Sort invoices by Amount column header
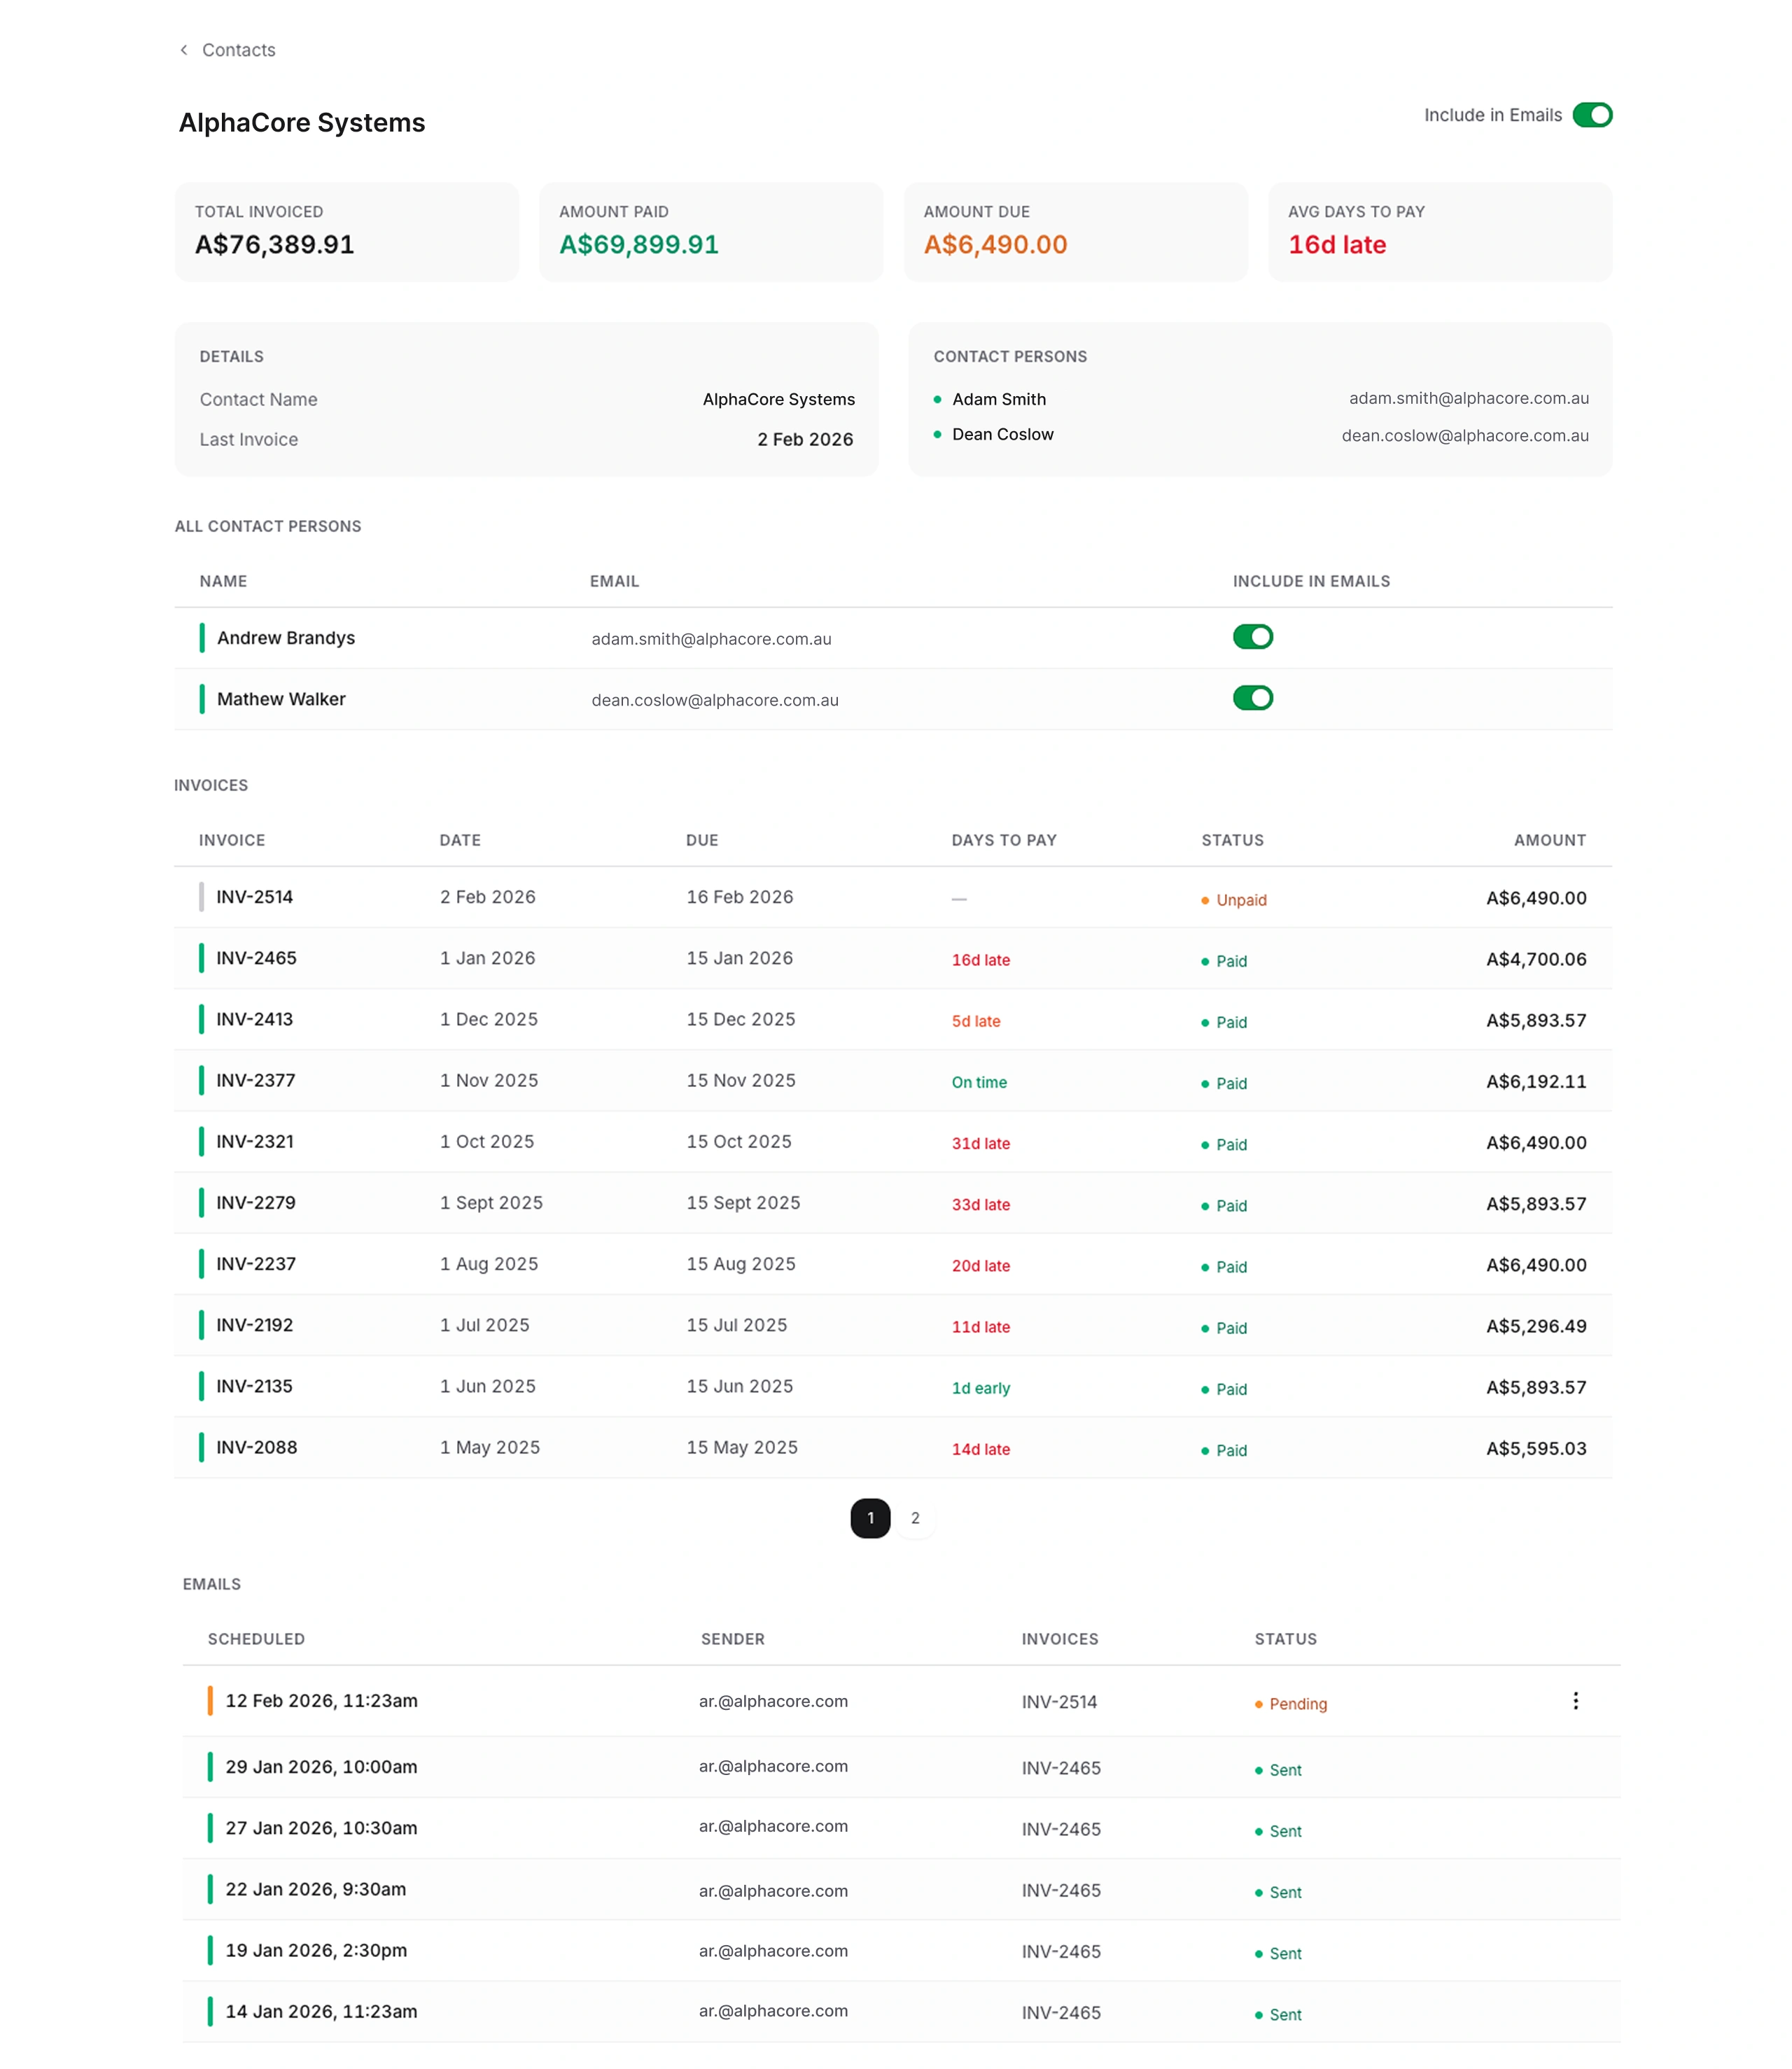The image size is (1792, 2069). (1549, 840)
